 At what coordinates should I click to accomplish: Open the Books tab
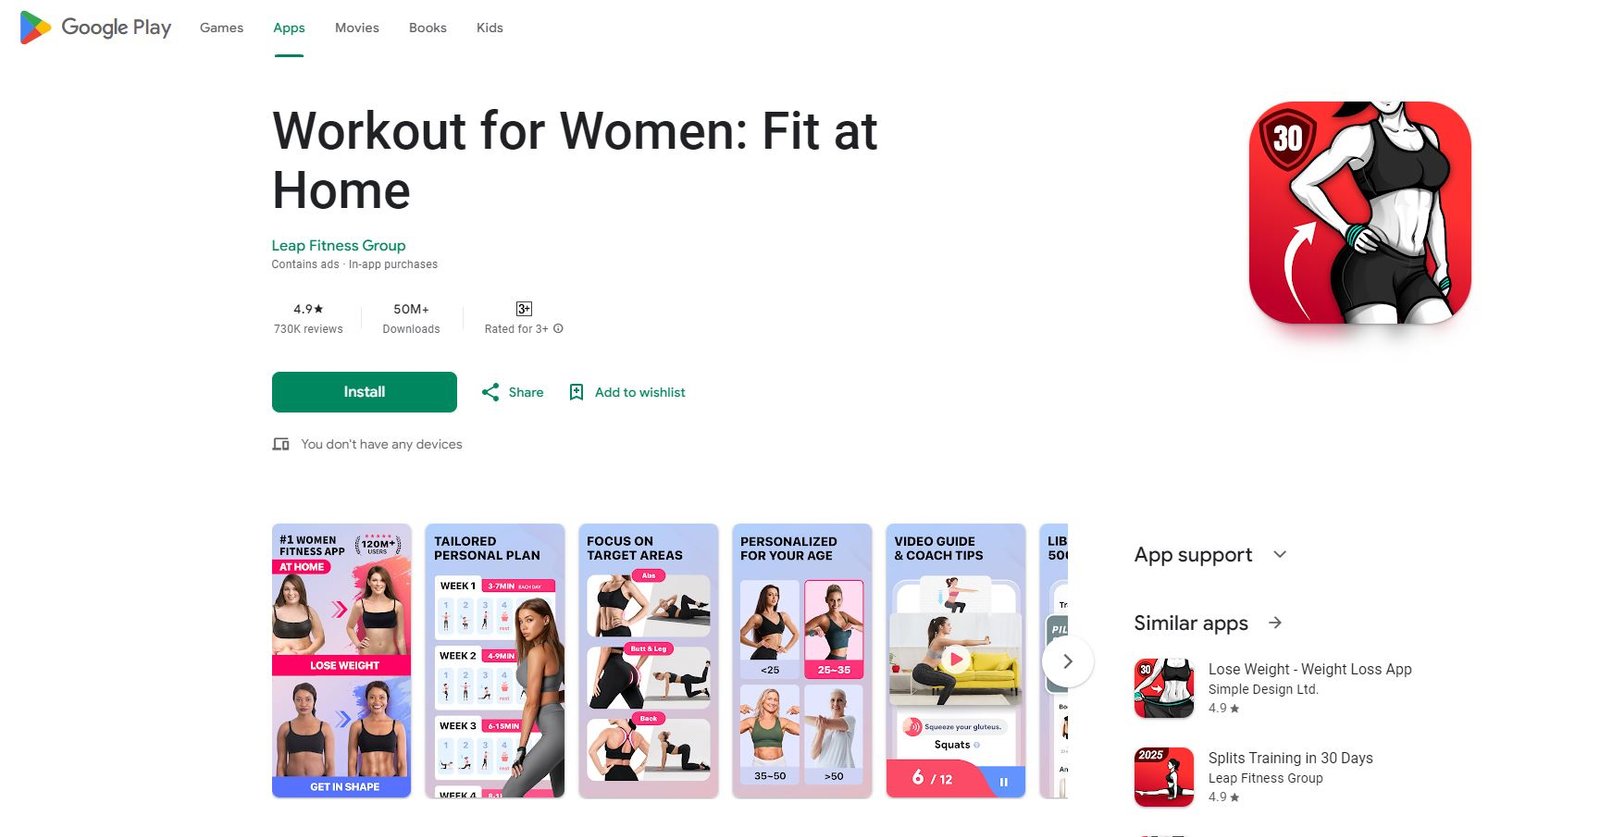[427, 28]
